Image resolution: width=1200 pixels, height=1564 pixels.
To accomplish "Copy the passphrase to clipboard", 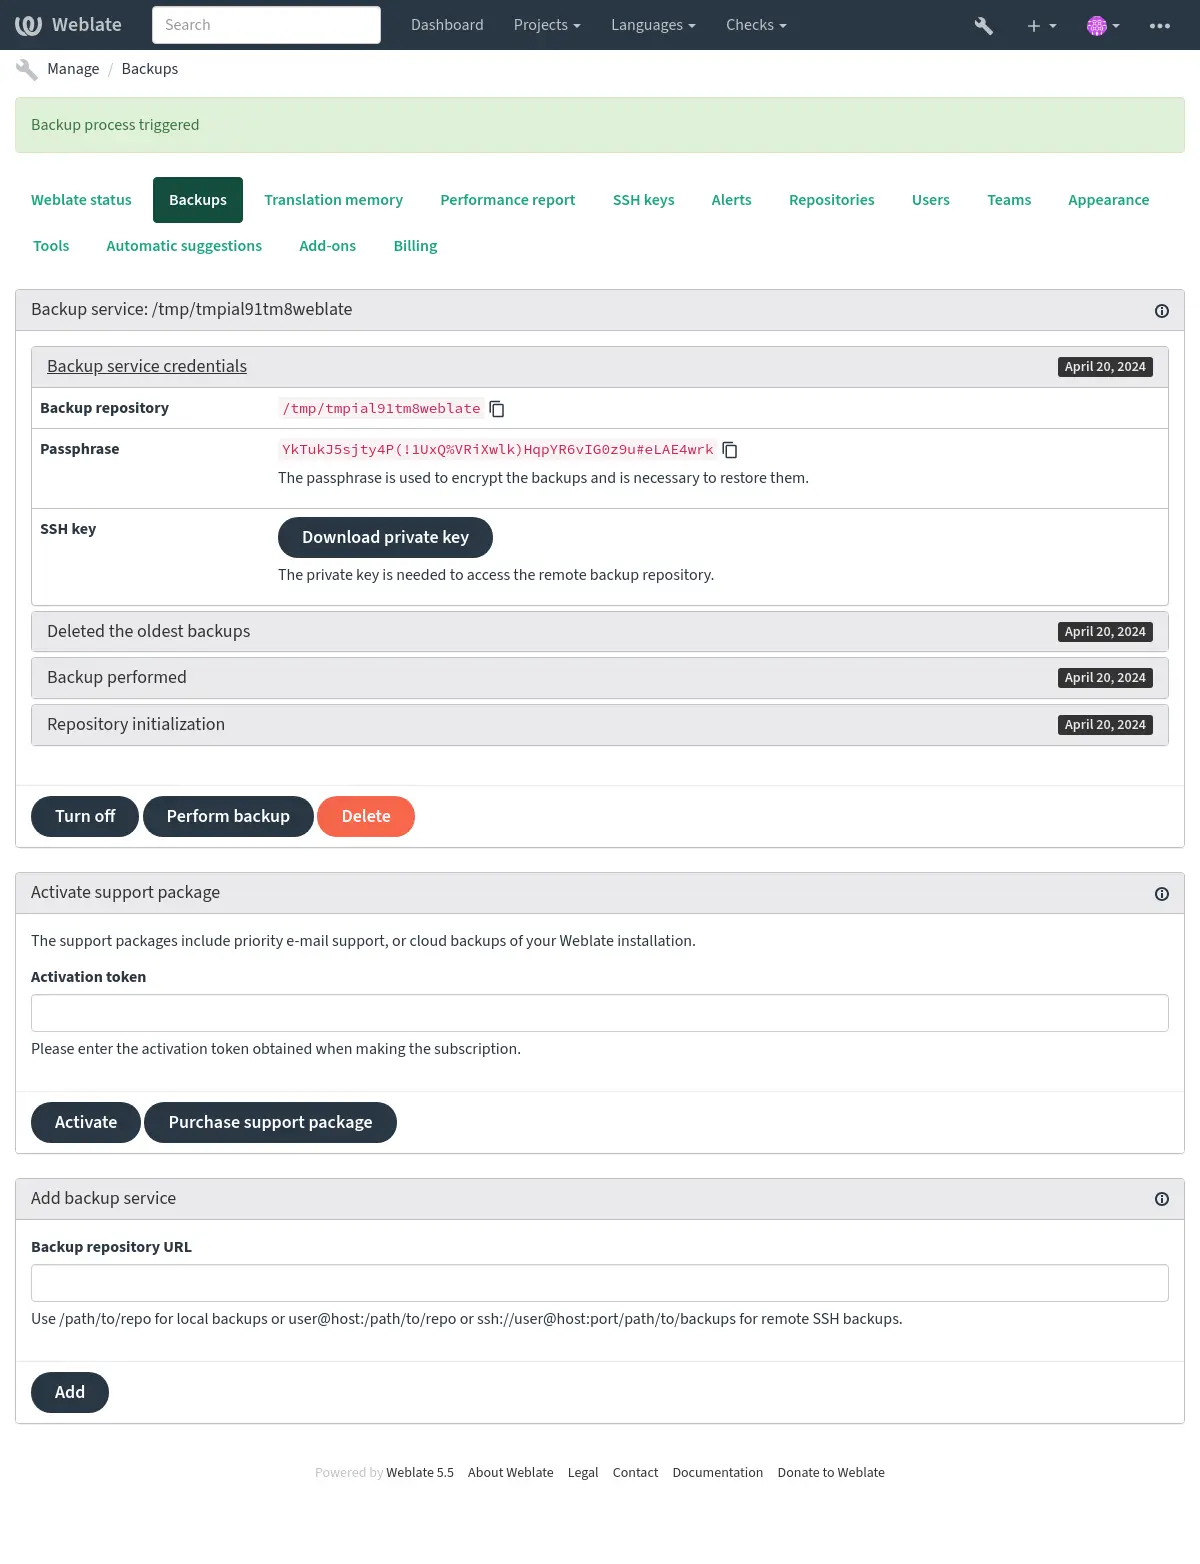I will point(730,450).
